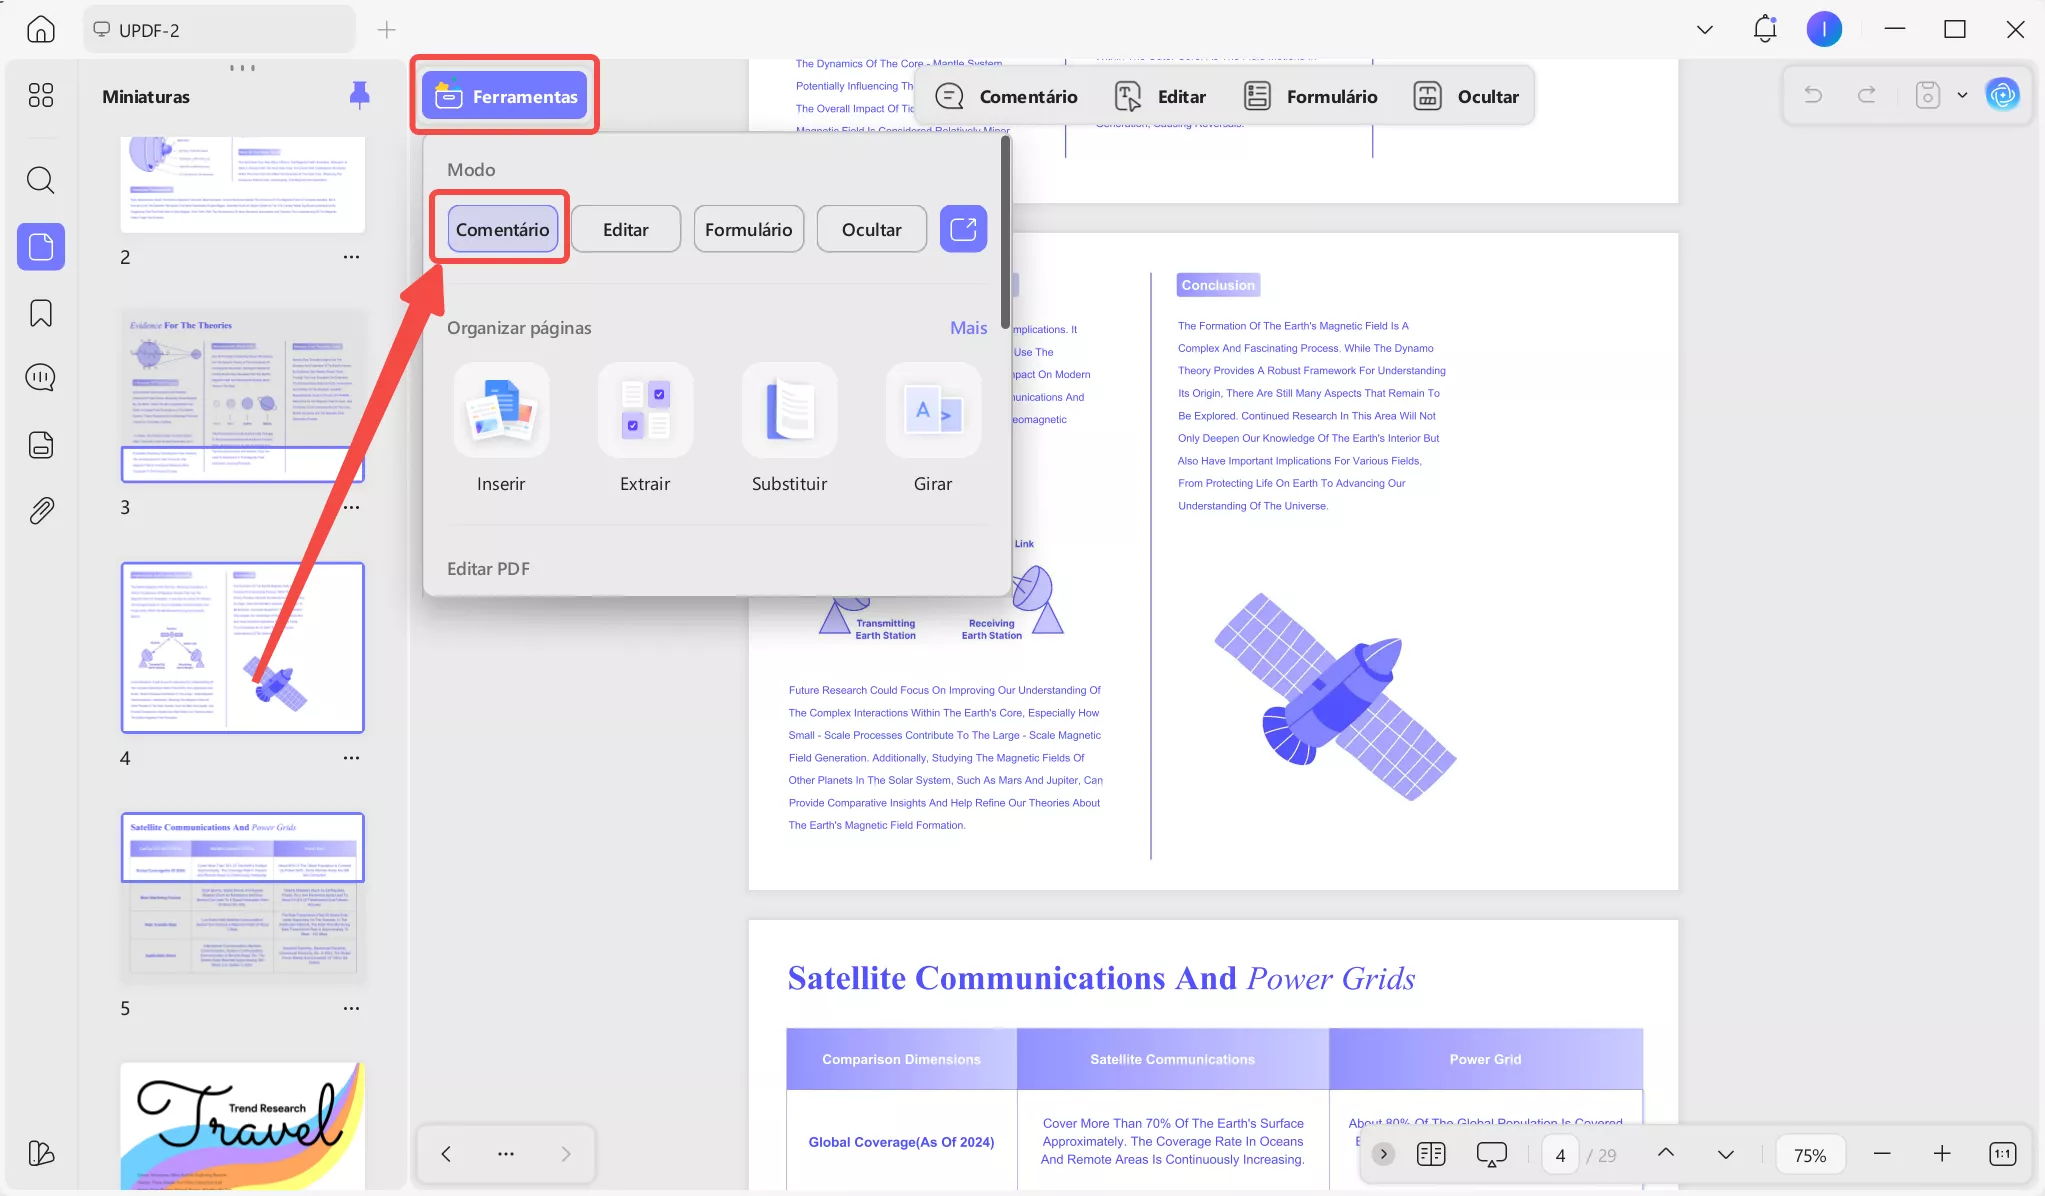Viewport: 2045px width, 1196px height.
Task: Expand the save options dropdown arrow
Action: point(1962,95)
